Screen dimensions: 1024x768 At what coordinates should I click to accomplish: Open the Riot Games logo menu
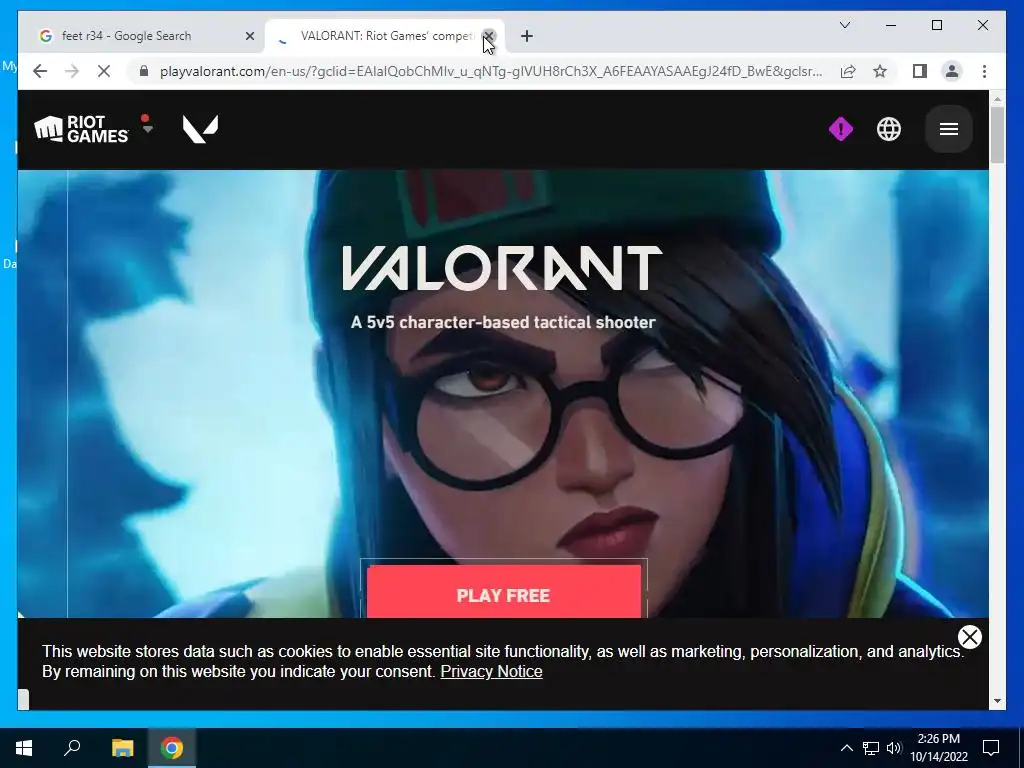pyautogui.click(x=81, y=129)
